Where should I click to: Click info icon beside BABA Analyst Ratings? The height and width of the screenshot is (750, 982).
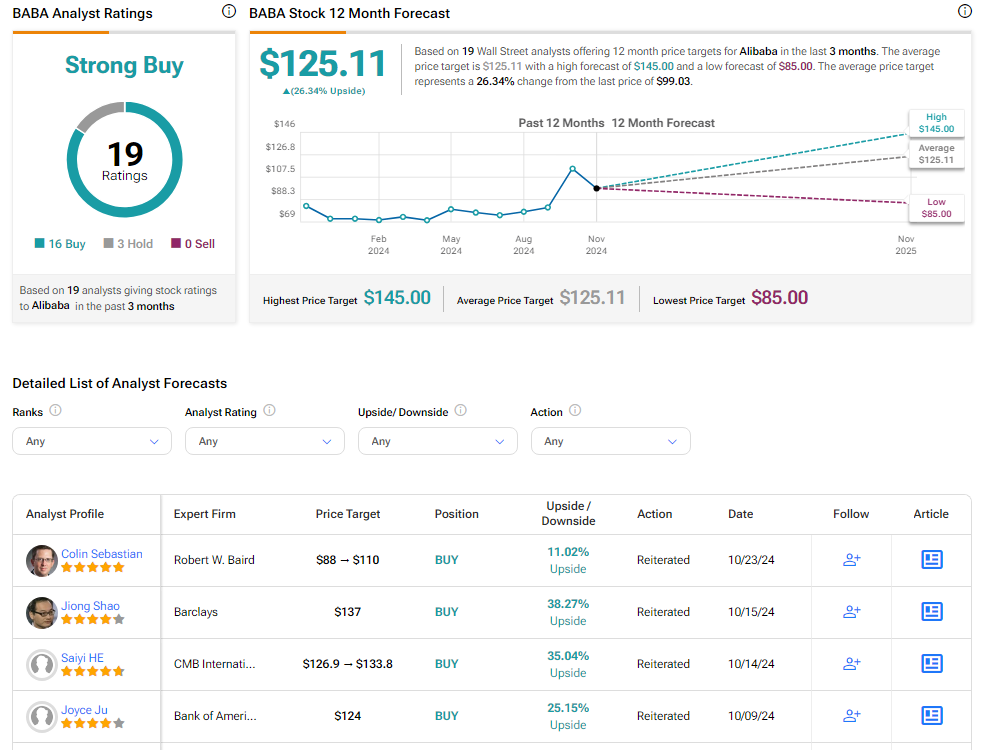pyautogui.click(x=228, y=12)
